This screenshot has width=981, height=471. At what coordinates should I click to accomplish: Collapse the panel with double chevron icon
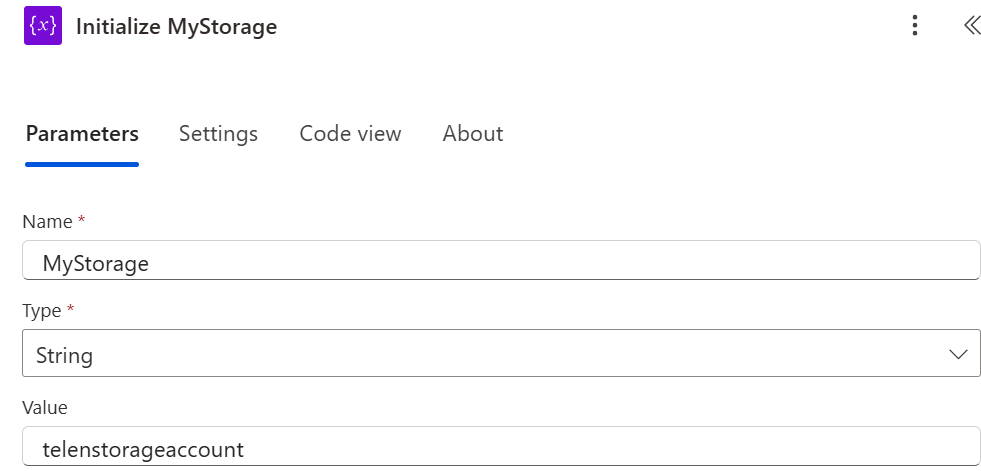pos(971,27)
